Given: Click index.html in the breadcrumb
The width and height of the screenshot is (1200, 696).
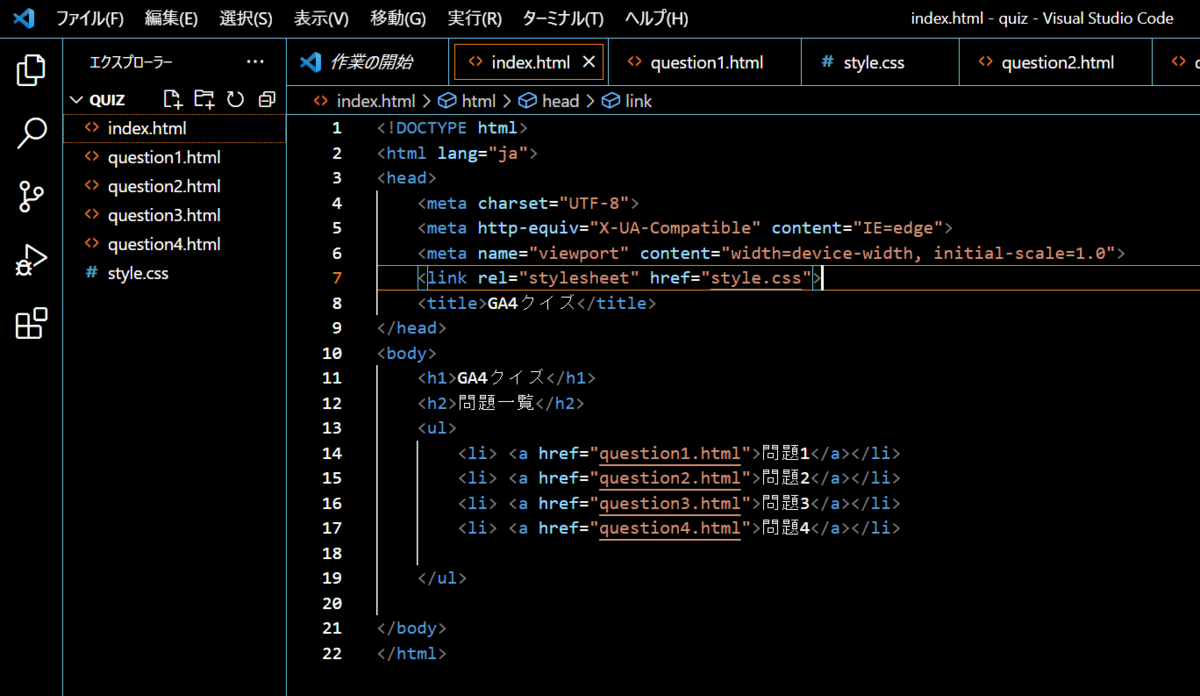Looking at the screenshot, I should [x=375, y=101].
